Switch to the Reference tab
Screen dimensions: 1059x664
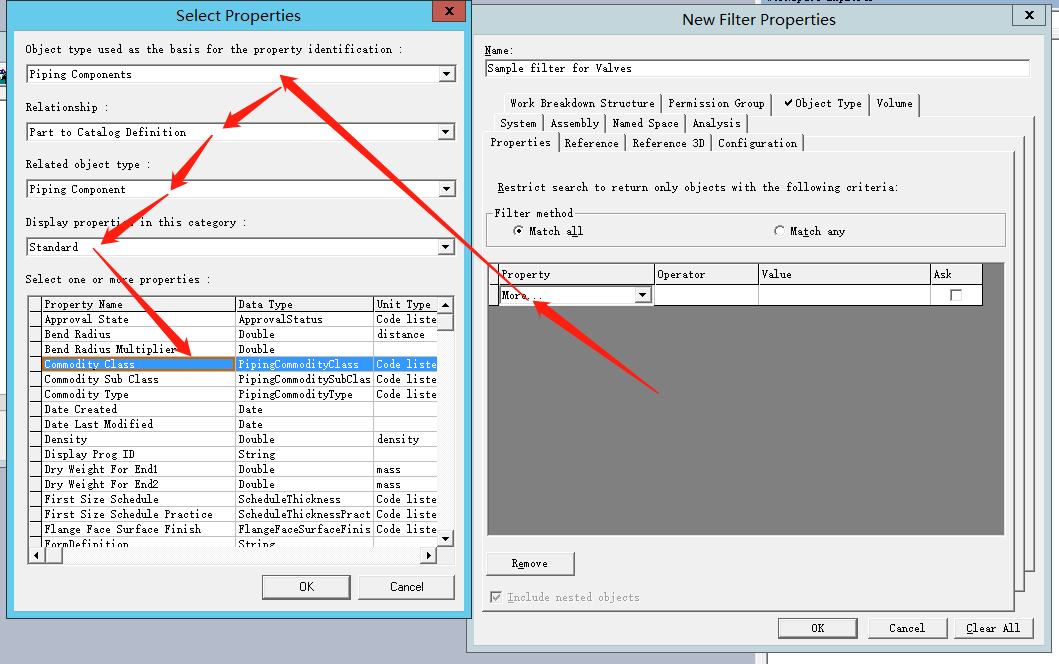point(592,143)
